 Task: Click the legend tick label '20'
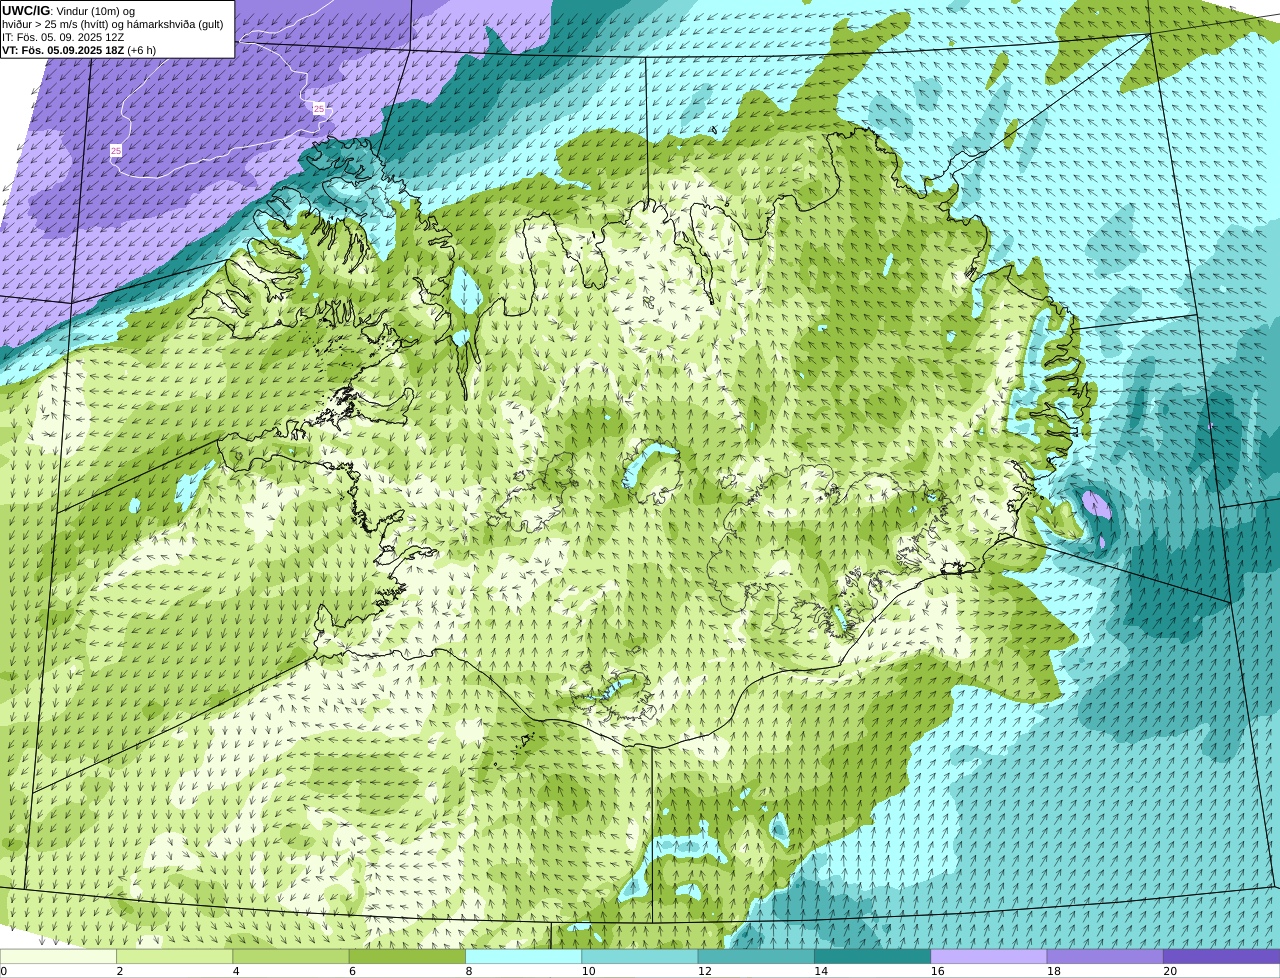coord(1170,971)
